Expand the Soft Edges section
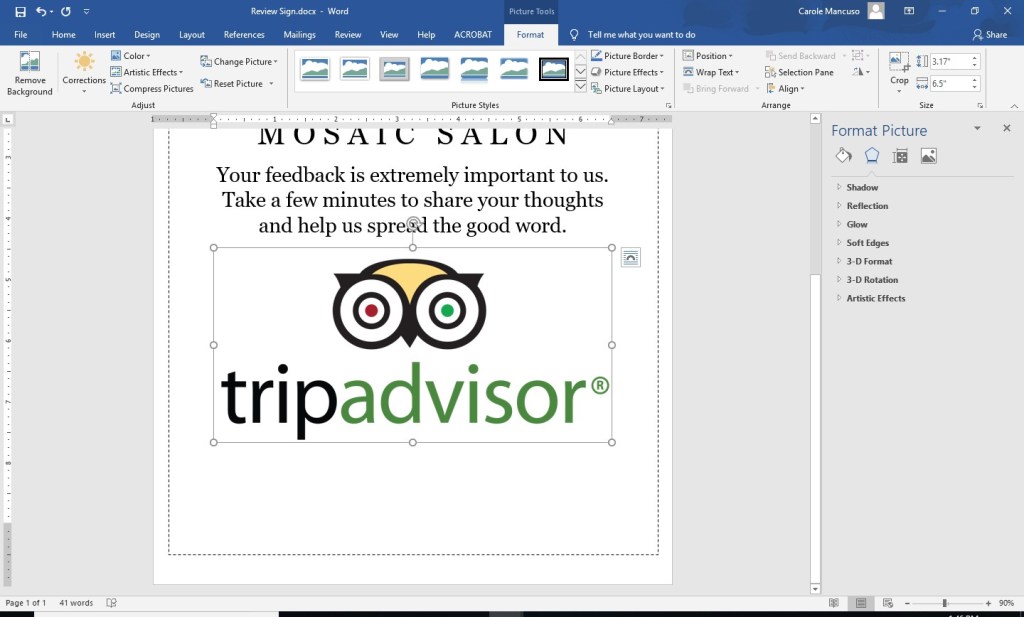The image size is (1024, 617). click(867, 243)
